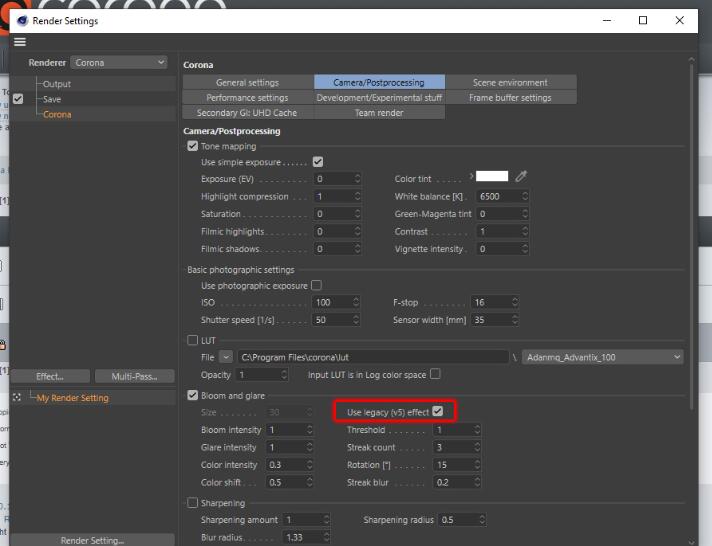Enable Use photographic exposure checkbox
The width and height of the screenshot is (712, 546).
click(316, 285)
